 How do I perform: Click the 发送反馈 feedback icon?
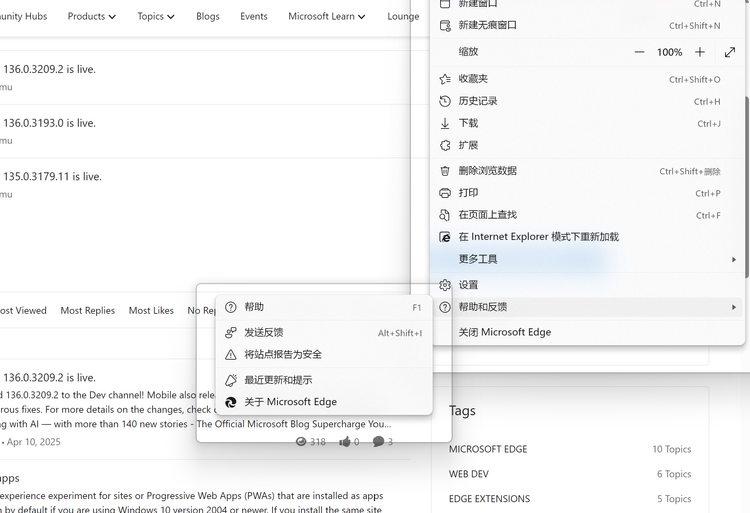click(231, 332)
